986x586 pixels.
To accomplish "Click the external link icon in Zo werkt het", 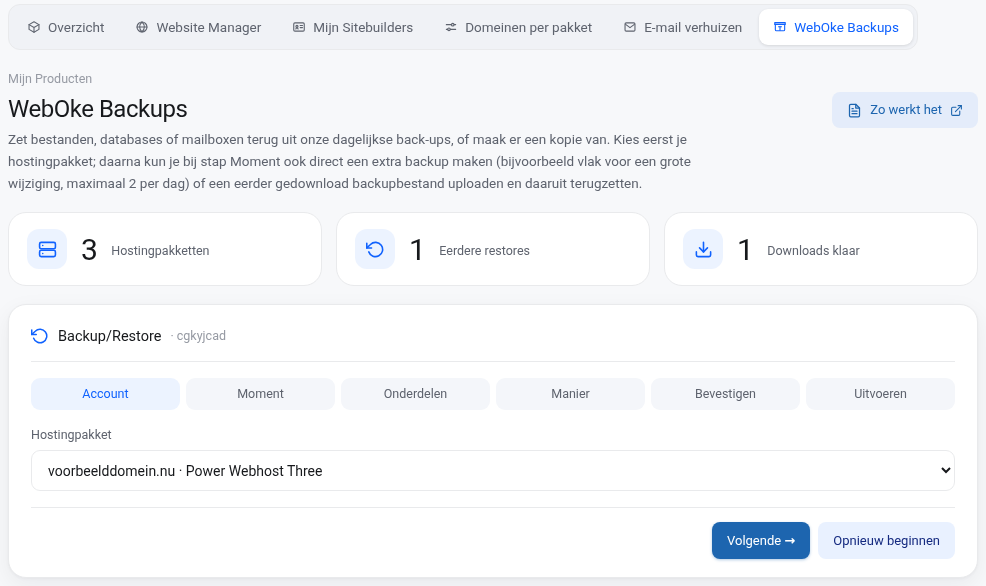I will coord(956,110).
